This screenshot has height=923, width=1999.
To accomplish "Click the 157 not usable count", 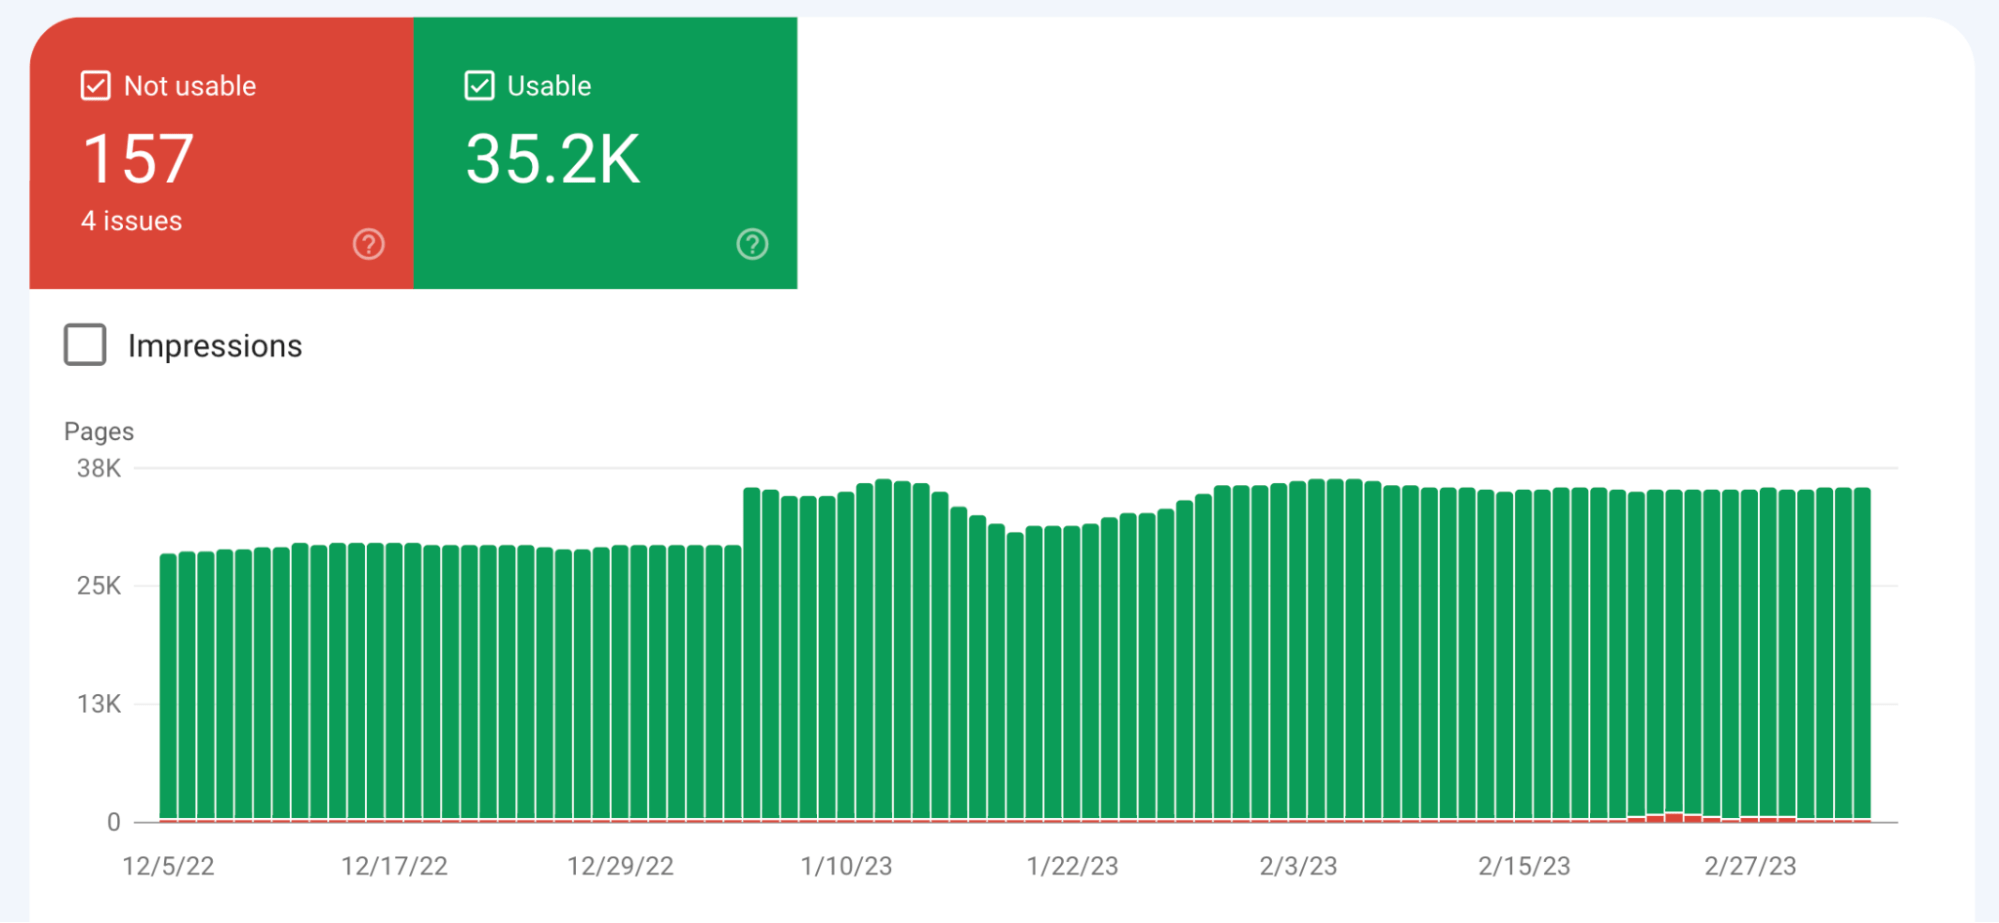I will [x=139, y=155].
